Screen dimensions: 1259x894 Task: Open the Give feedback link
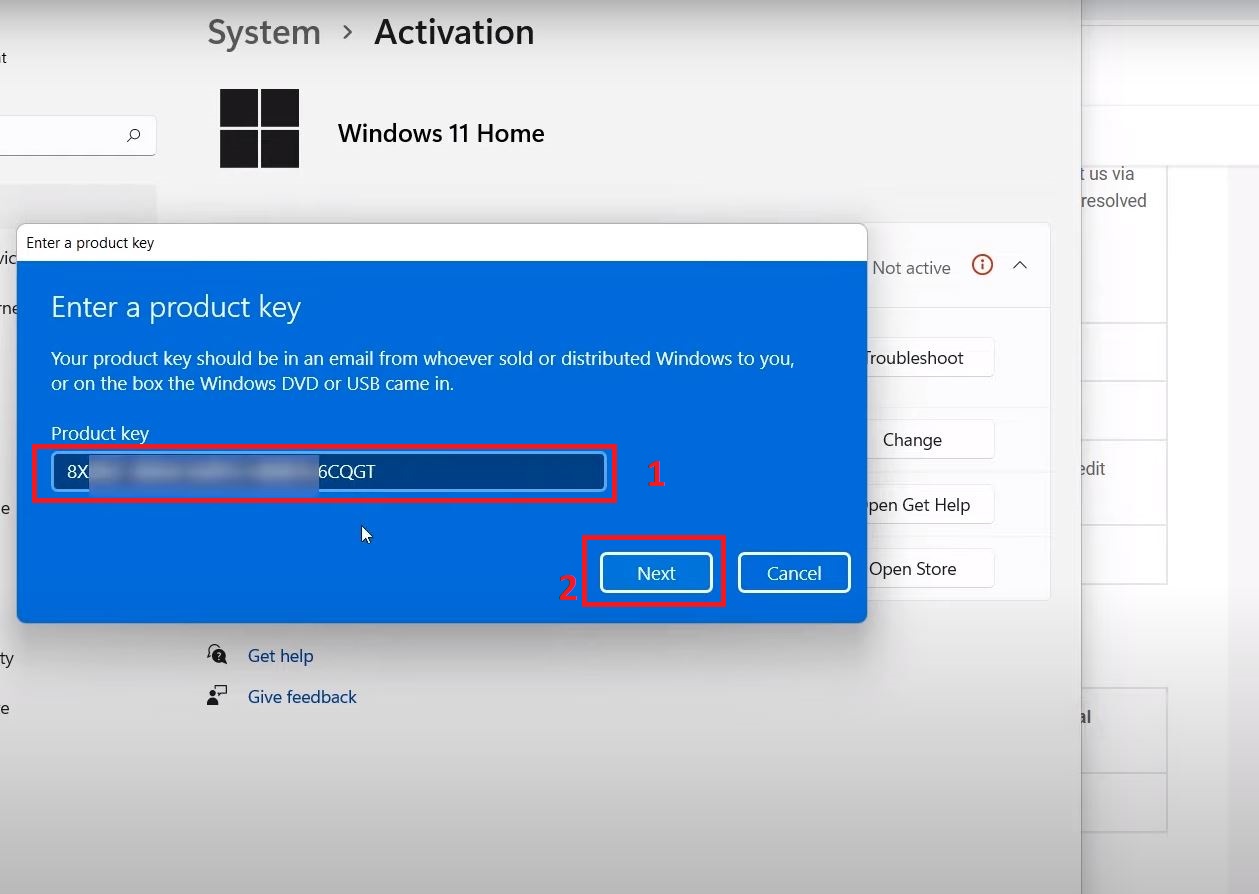302,697
